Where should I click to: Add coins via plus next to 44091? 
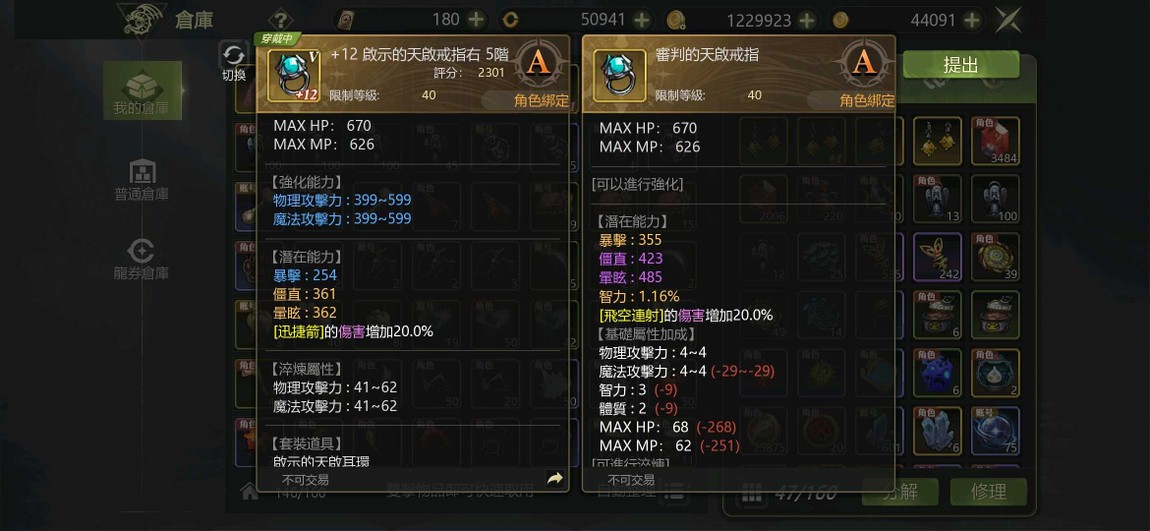coord(973,20)
